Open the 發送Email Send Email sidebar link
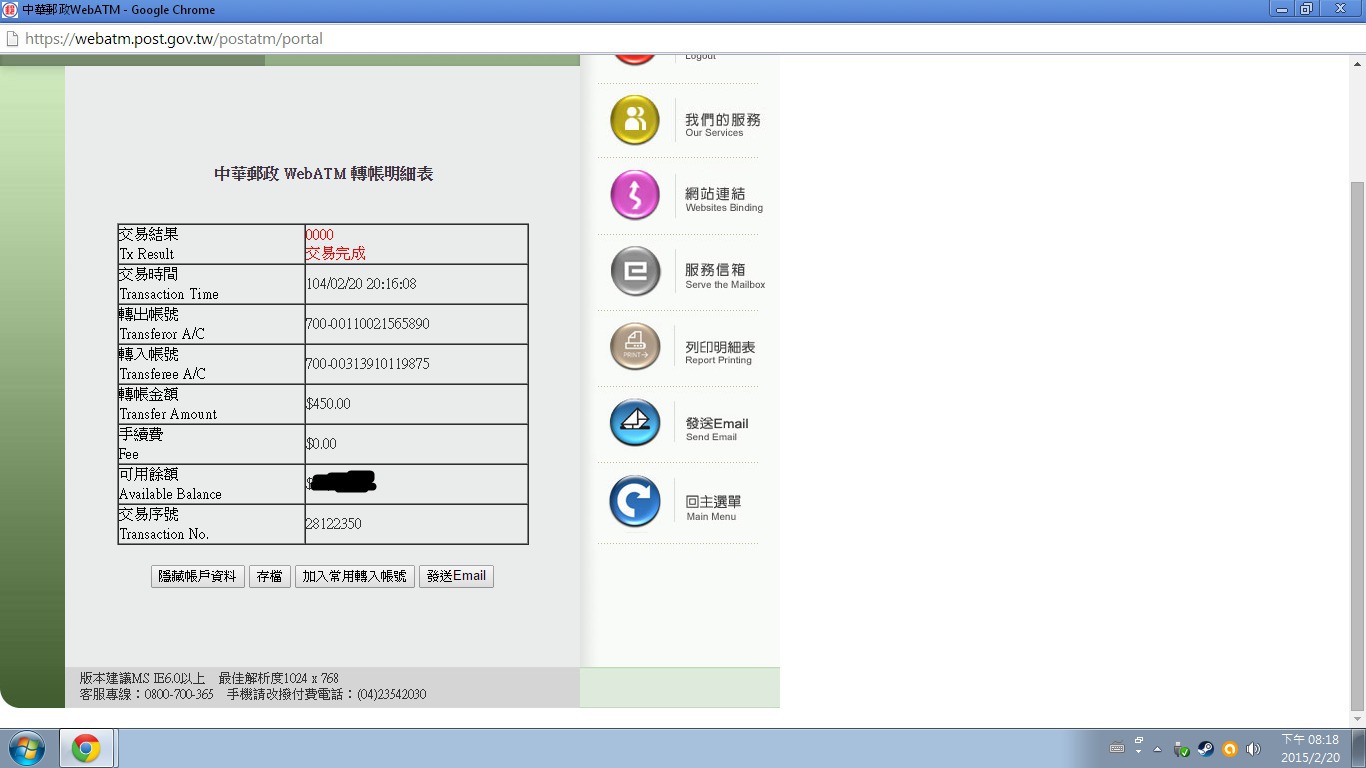 [x=716, y=429]
